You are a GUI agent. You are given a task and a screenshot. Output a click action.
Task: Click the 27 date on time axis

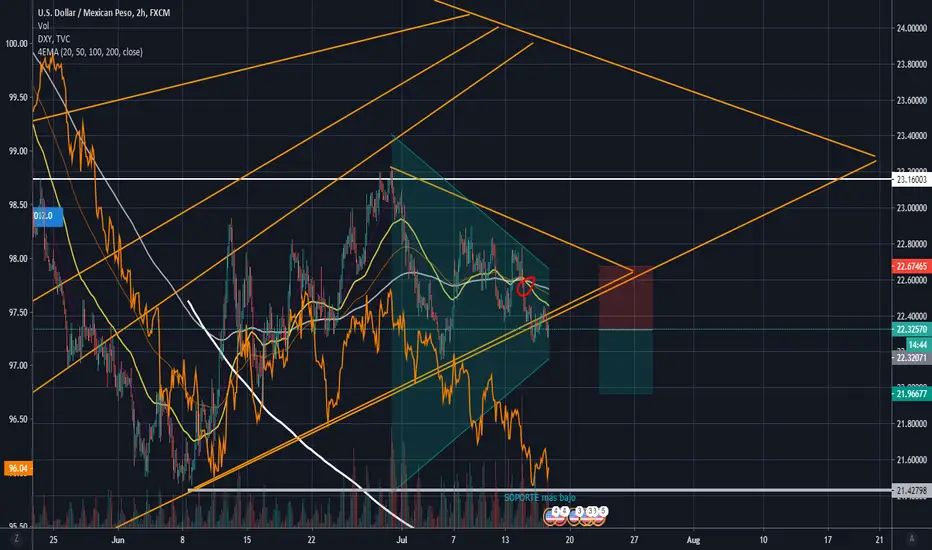click(x=634, y=540)
